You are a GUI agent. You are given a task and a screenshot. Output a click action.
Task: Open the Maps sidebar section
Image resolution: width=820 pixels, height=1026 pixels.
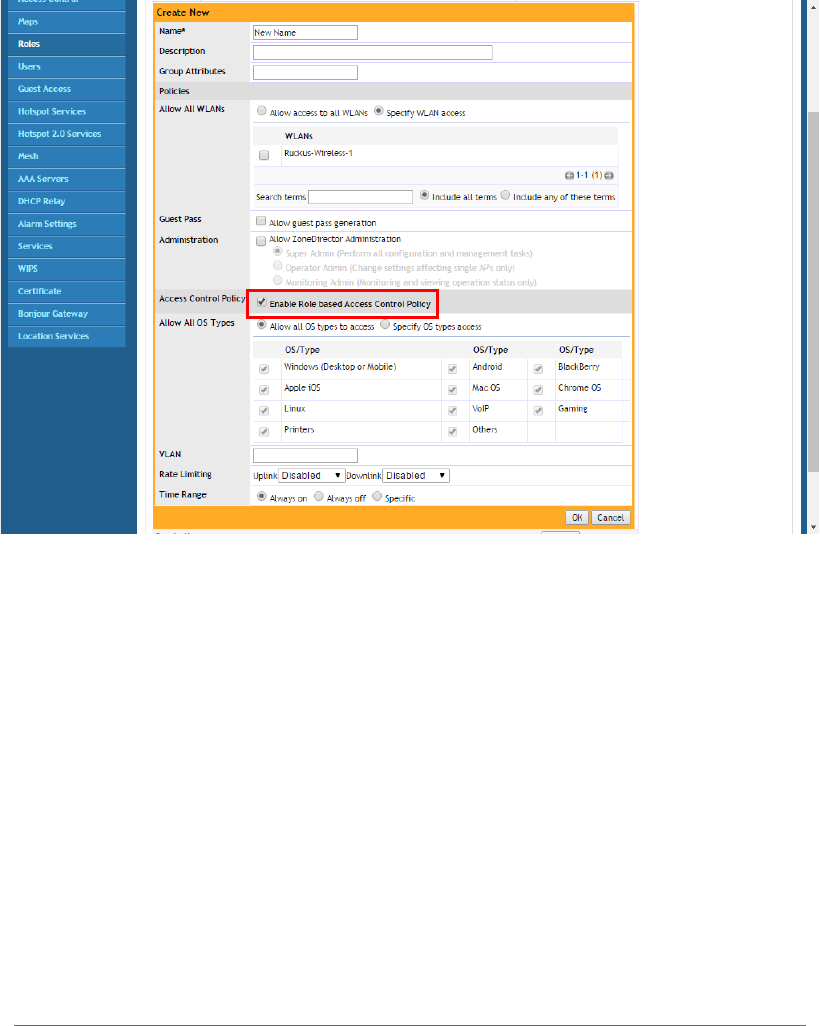66,22
